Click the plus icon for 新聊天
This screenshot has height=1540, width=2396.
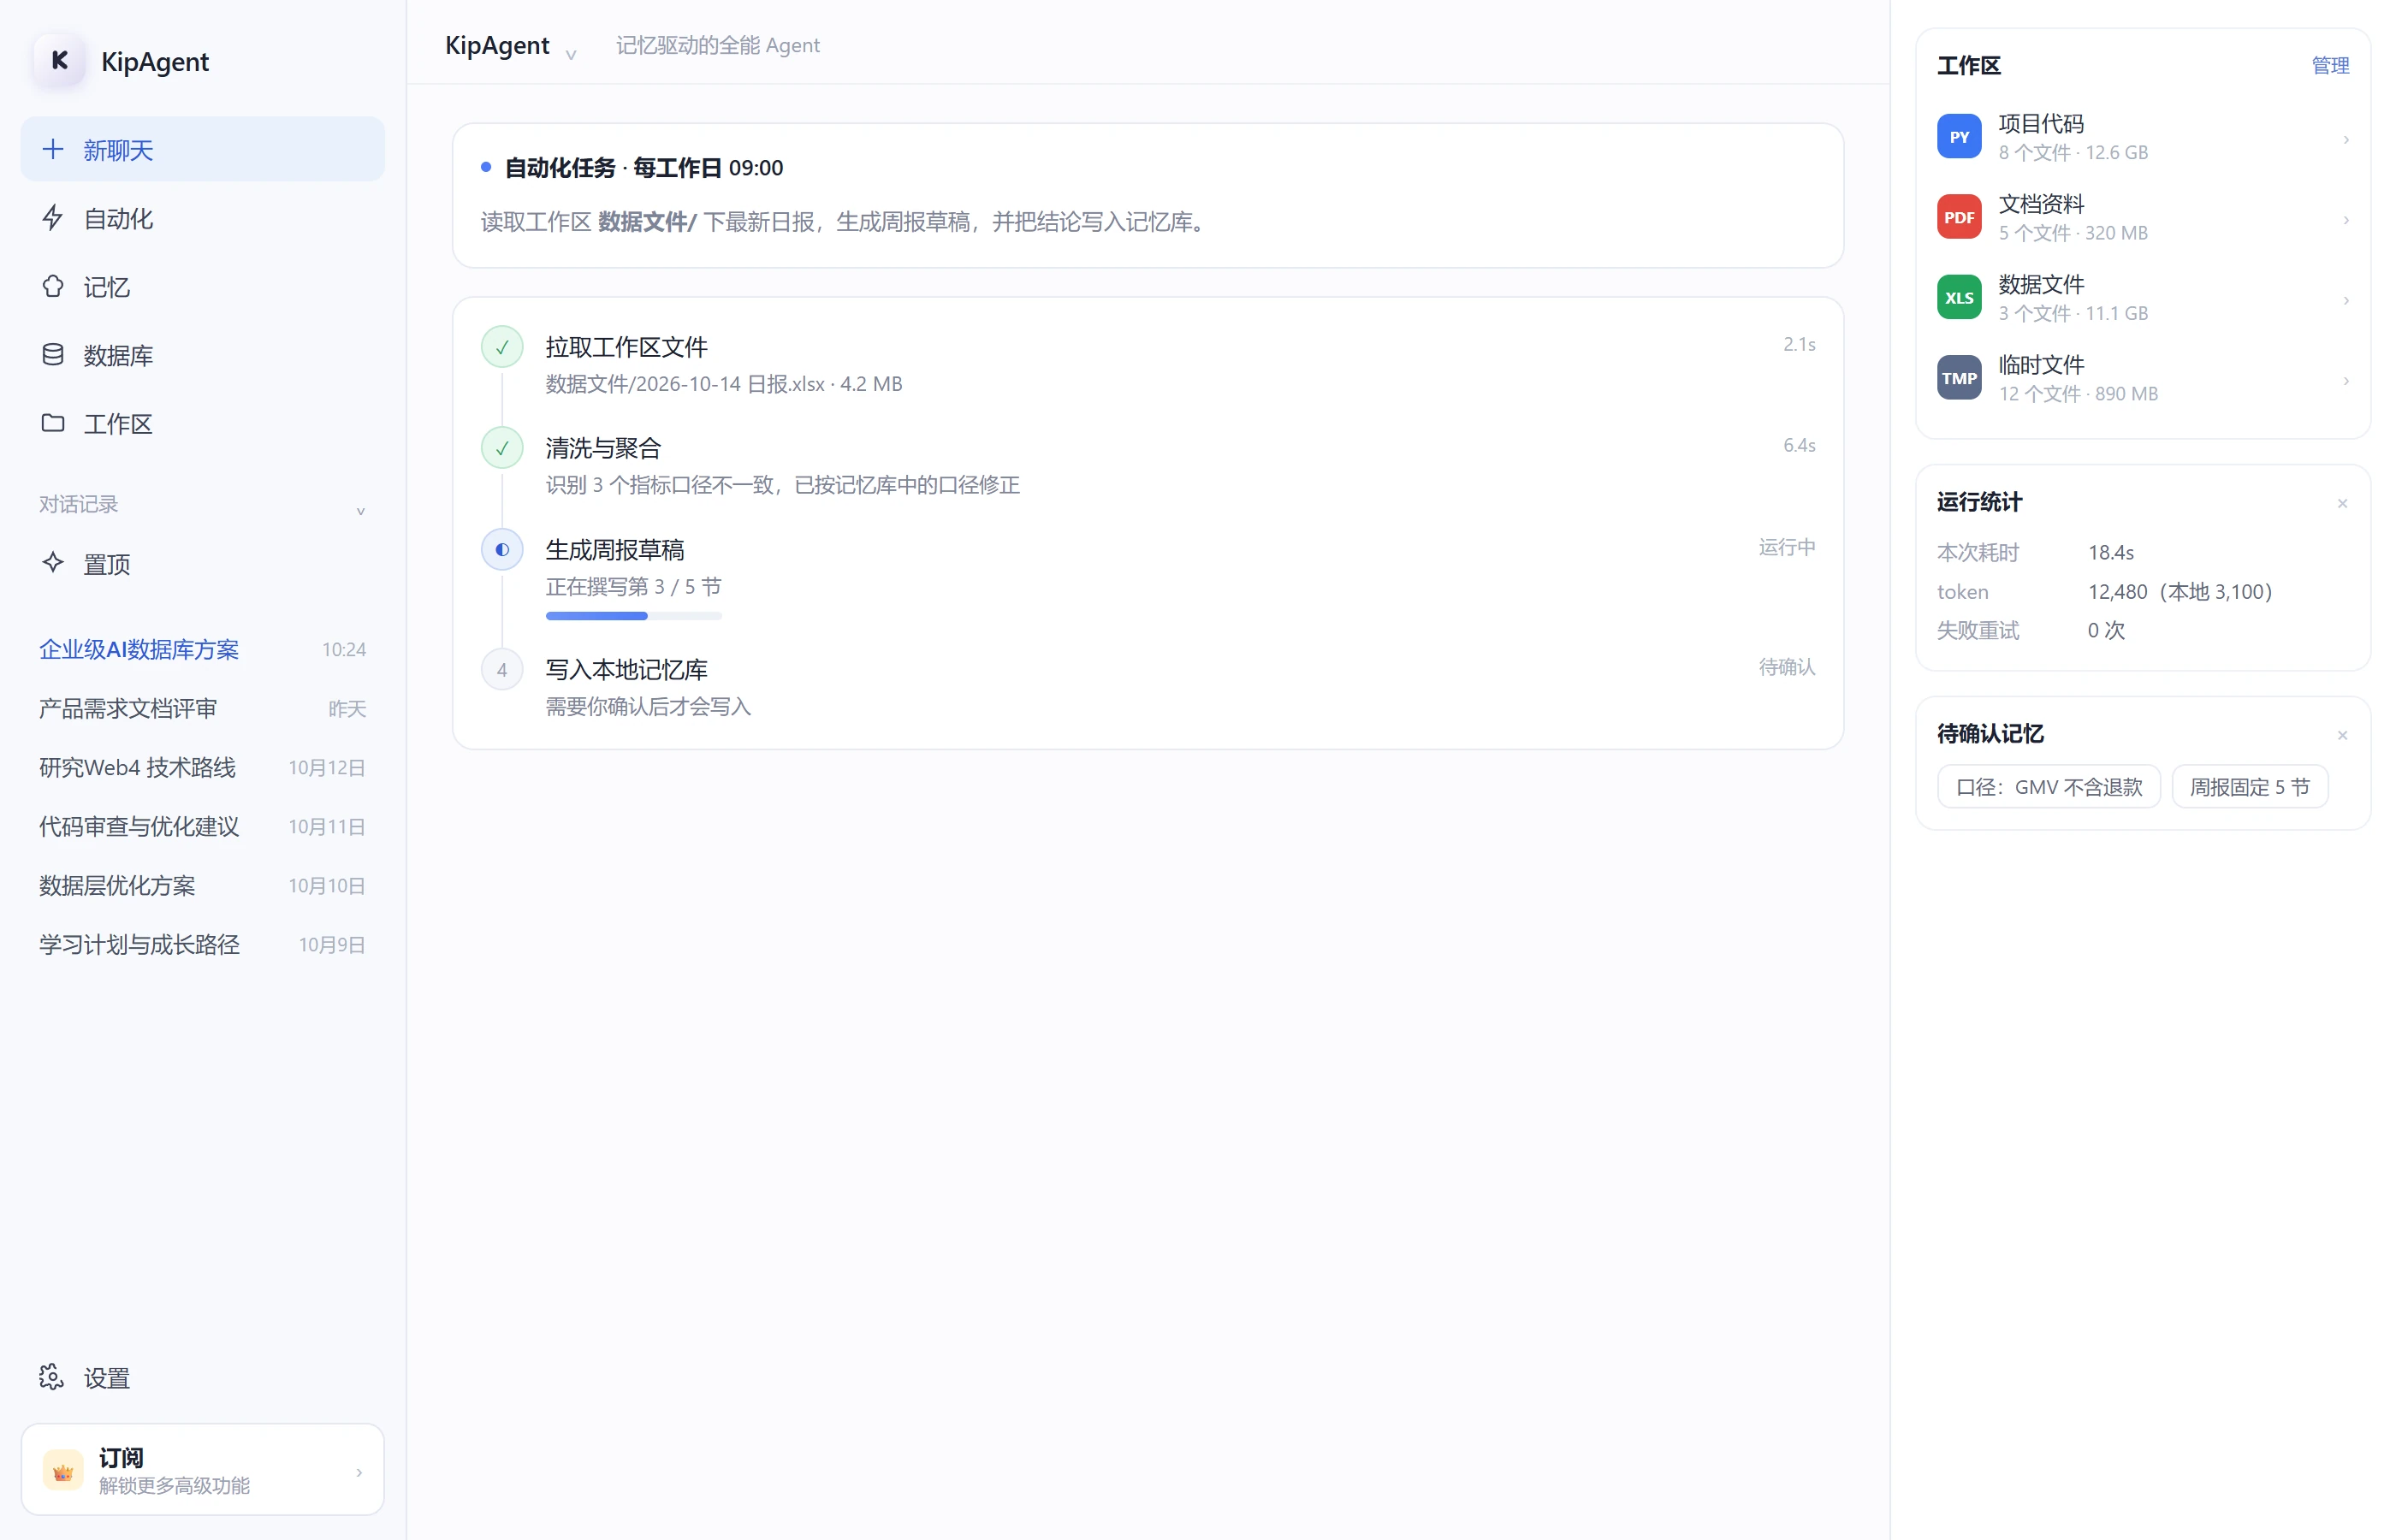53,149
